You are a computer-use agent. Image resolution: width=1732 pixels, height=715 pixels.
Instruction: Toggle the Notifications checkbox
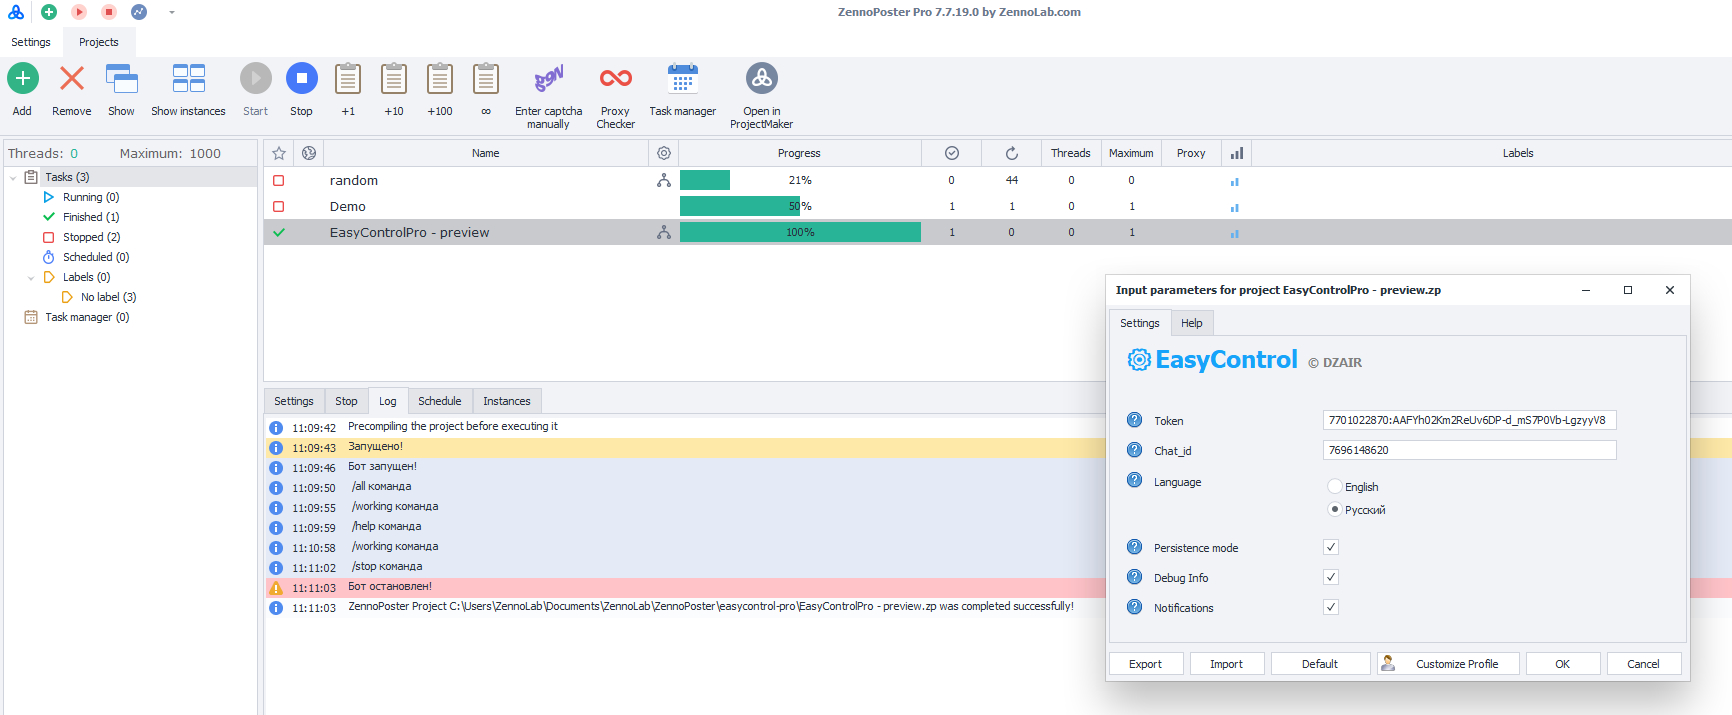click(x=1331, y=607)
